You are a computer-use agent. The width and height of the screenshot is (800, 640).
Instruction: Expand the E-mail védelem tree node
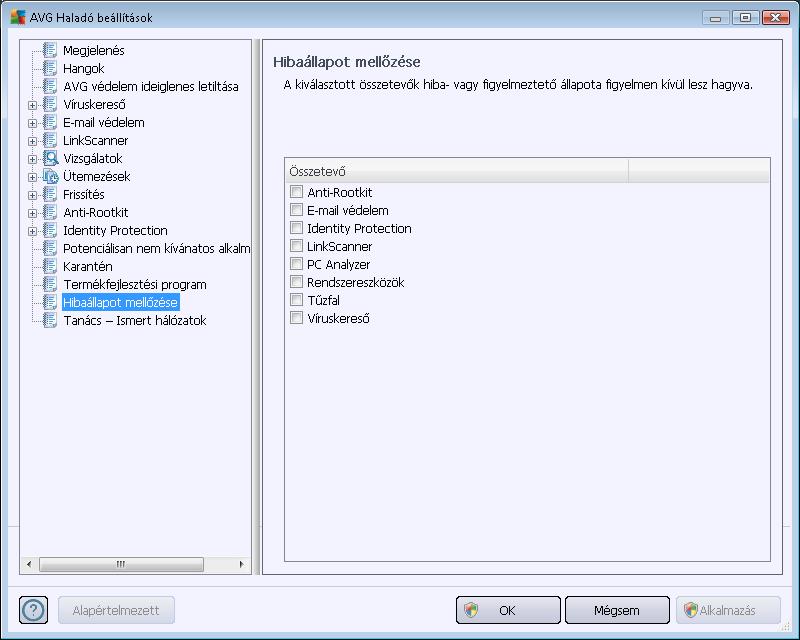[32, 123]
